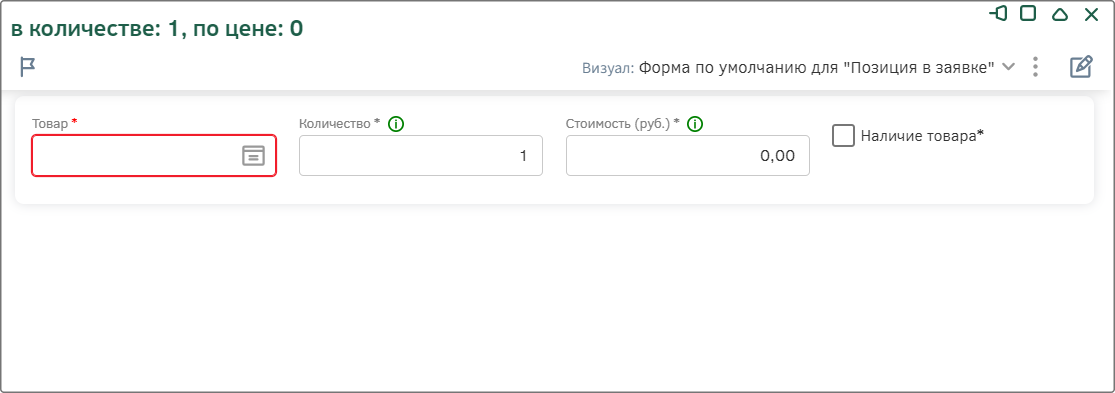Click the dock window icon at top right
1115x393 pixels.
pyautogui.click(x=998, y=14)
